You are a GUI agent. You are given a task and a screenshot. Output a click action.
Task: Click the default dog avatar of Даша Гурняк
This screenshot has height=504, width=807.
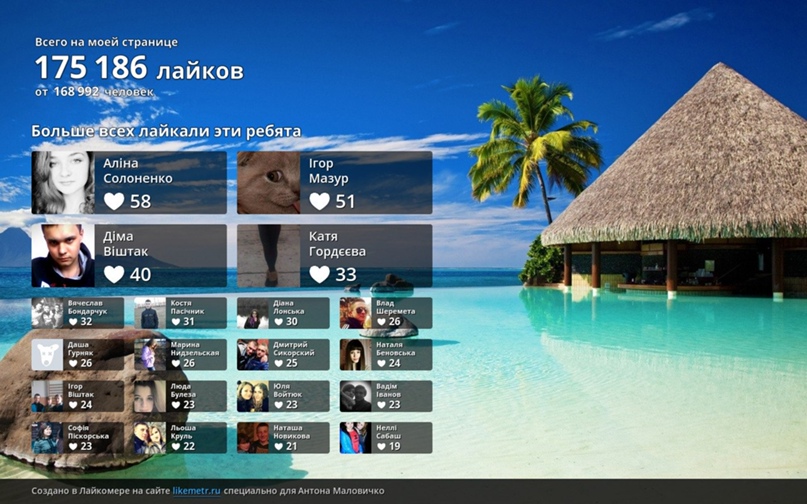point(47,355)
